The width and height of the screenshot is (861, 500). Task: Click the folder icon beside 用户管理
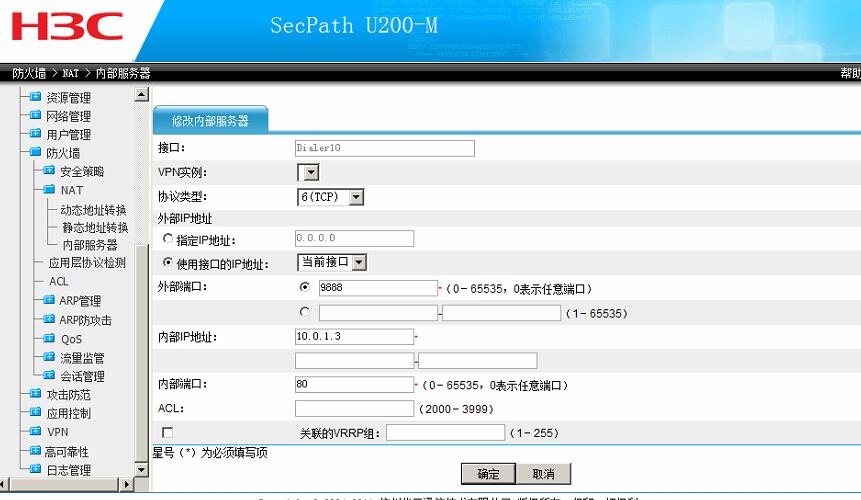(x=35, y=134)
